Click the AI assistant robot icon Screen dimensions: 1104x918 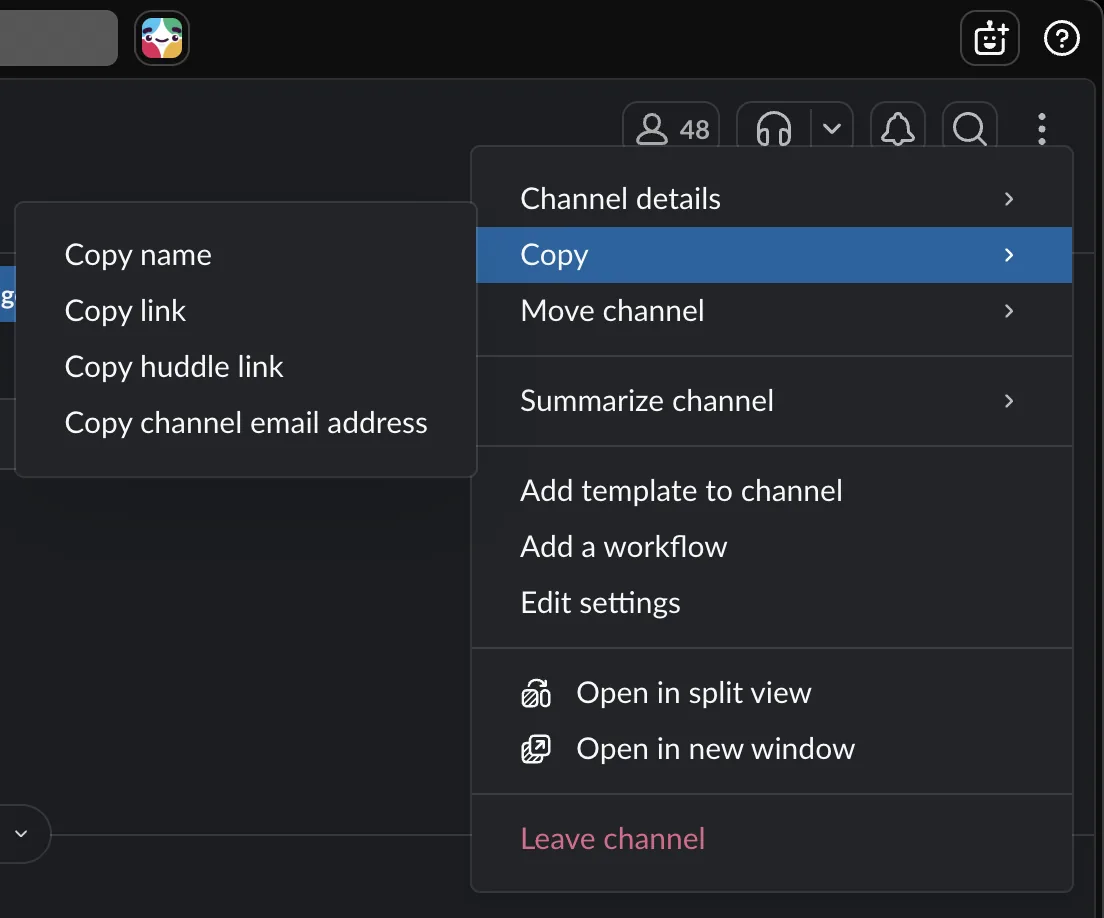click(x=990, y=38)
